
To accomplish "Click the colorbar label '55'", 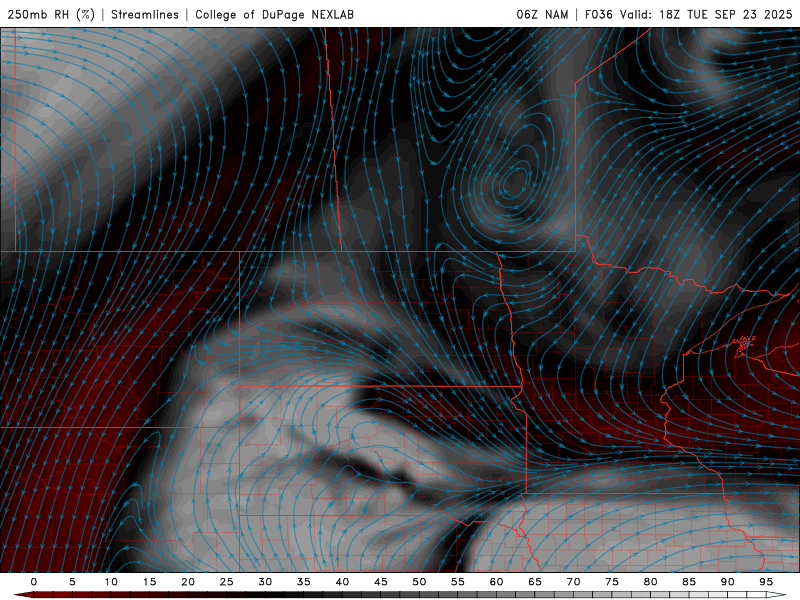I will 458,582.
